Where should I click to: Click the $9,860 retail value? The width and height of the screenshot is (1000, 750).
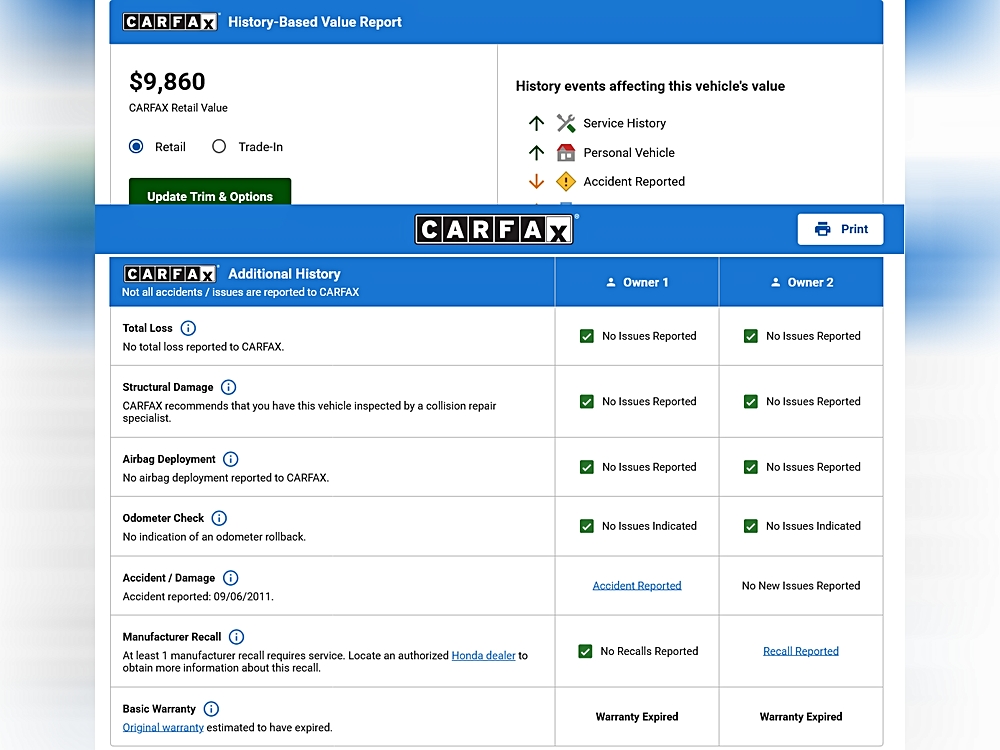167,82
